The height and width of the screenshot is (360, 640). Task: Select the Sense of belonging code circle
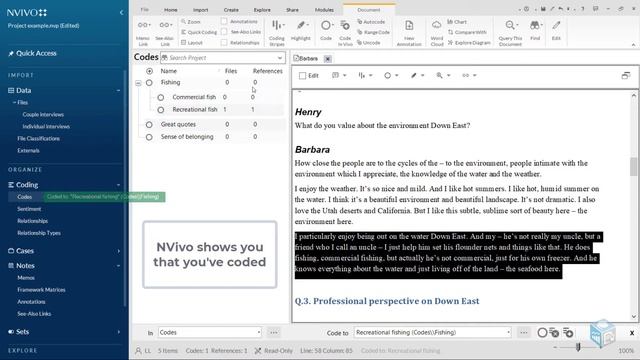coord(149,137)
